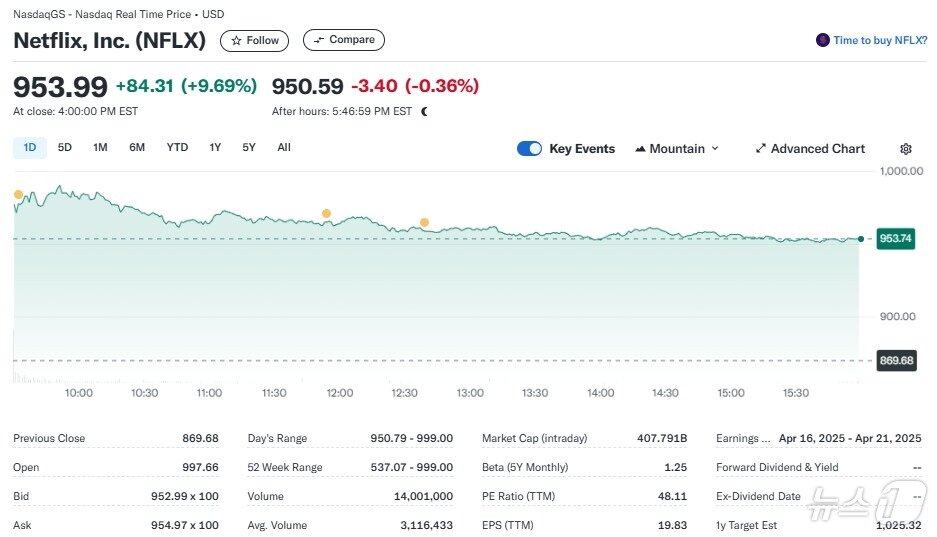Select the 1Y time range
This screenshot has height=537, width=937.
tap(215, 148)
